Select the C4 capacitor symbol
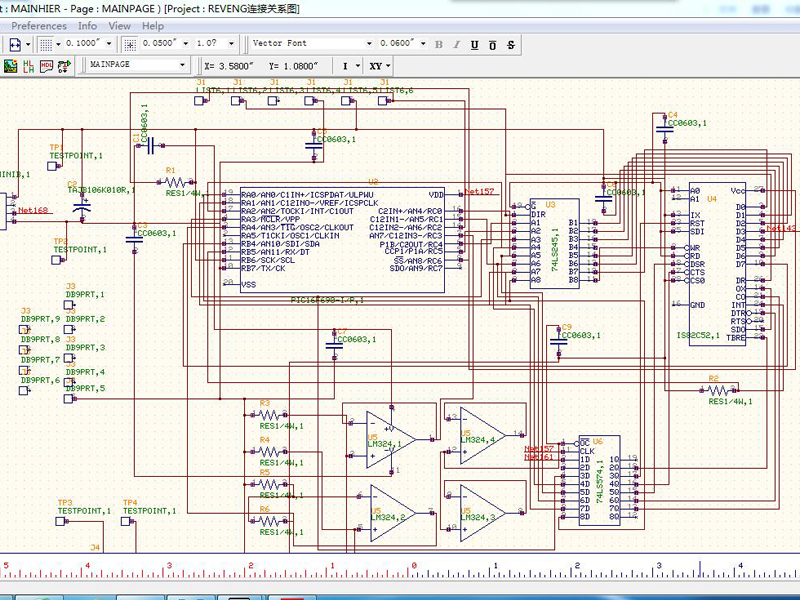800x600 pixels. pyautogui.click(x=664, y=129)
